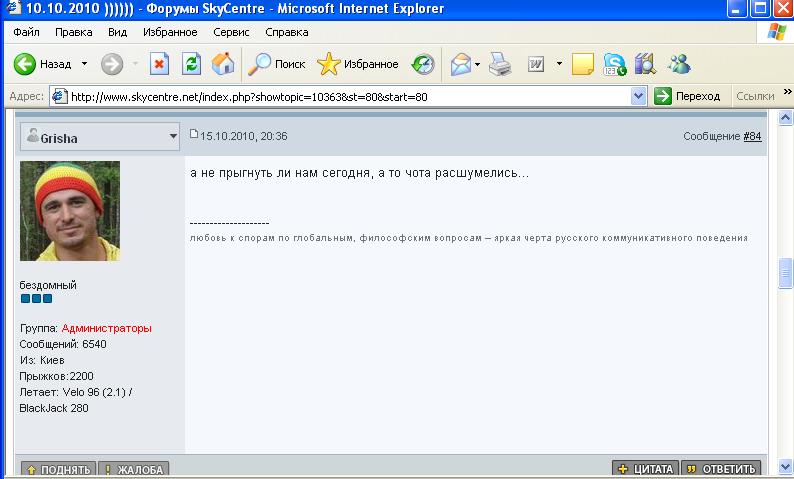Click the Переход go button
This screenshot has width=794, height=479.
click(687, 96)
